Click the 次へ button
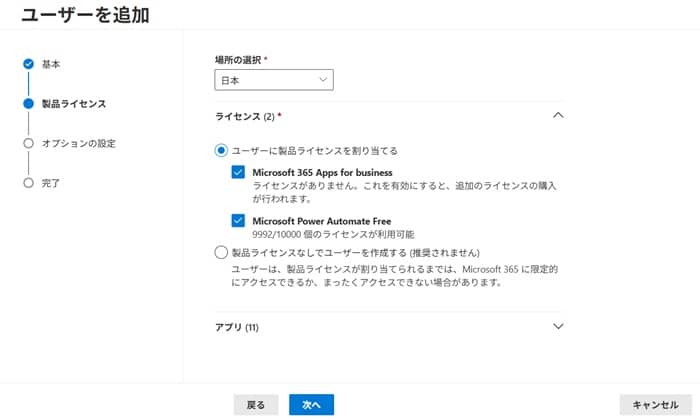 (x=311, y=405)
